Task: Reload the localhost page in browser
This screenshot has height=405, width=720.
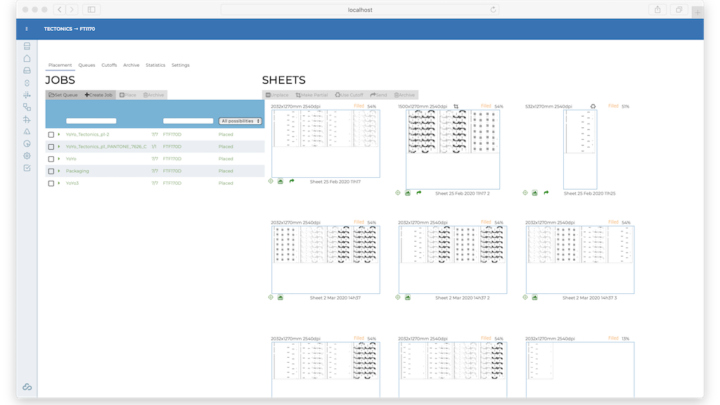Action: [x=493, y=10]
